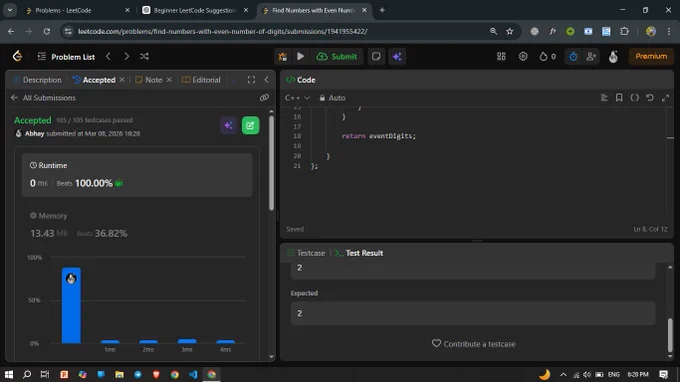
Task: Switch to the Note tab
Action: (x=149, y=80)
